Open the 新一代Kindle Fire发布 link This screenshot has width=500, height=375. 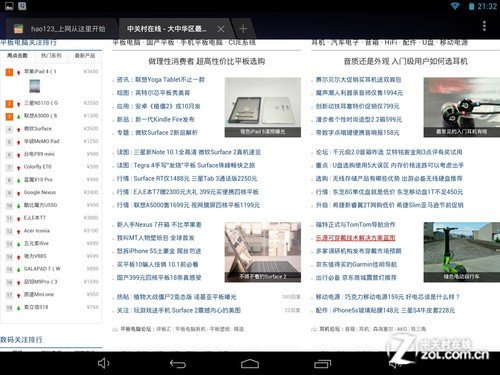pos(165,119)
